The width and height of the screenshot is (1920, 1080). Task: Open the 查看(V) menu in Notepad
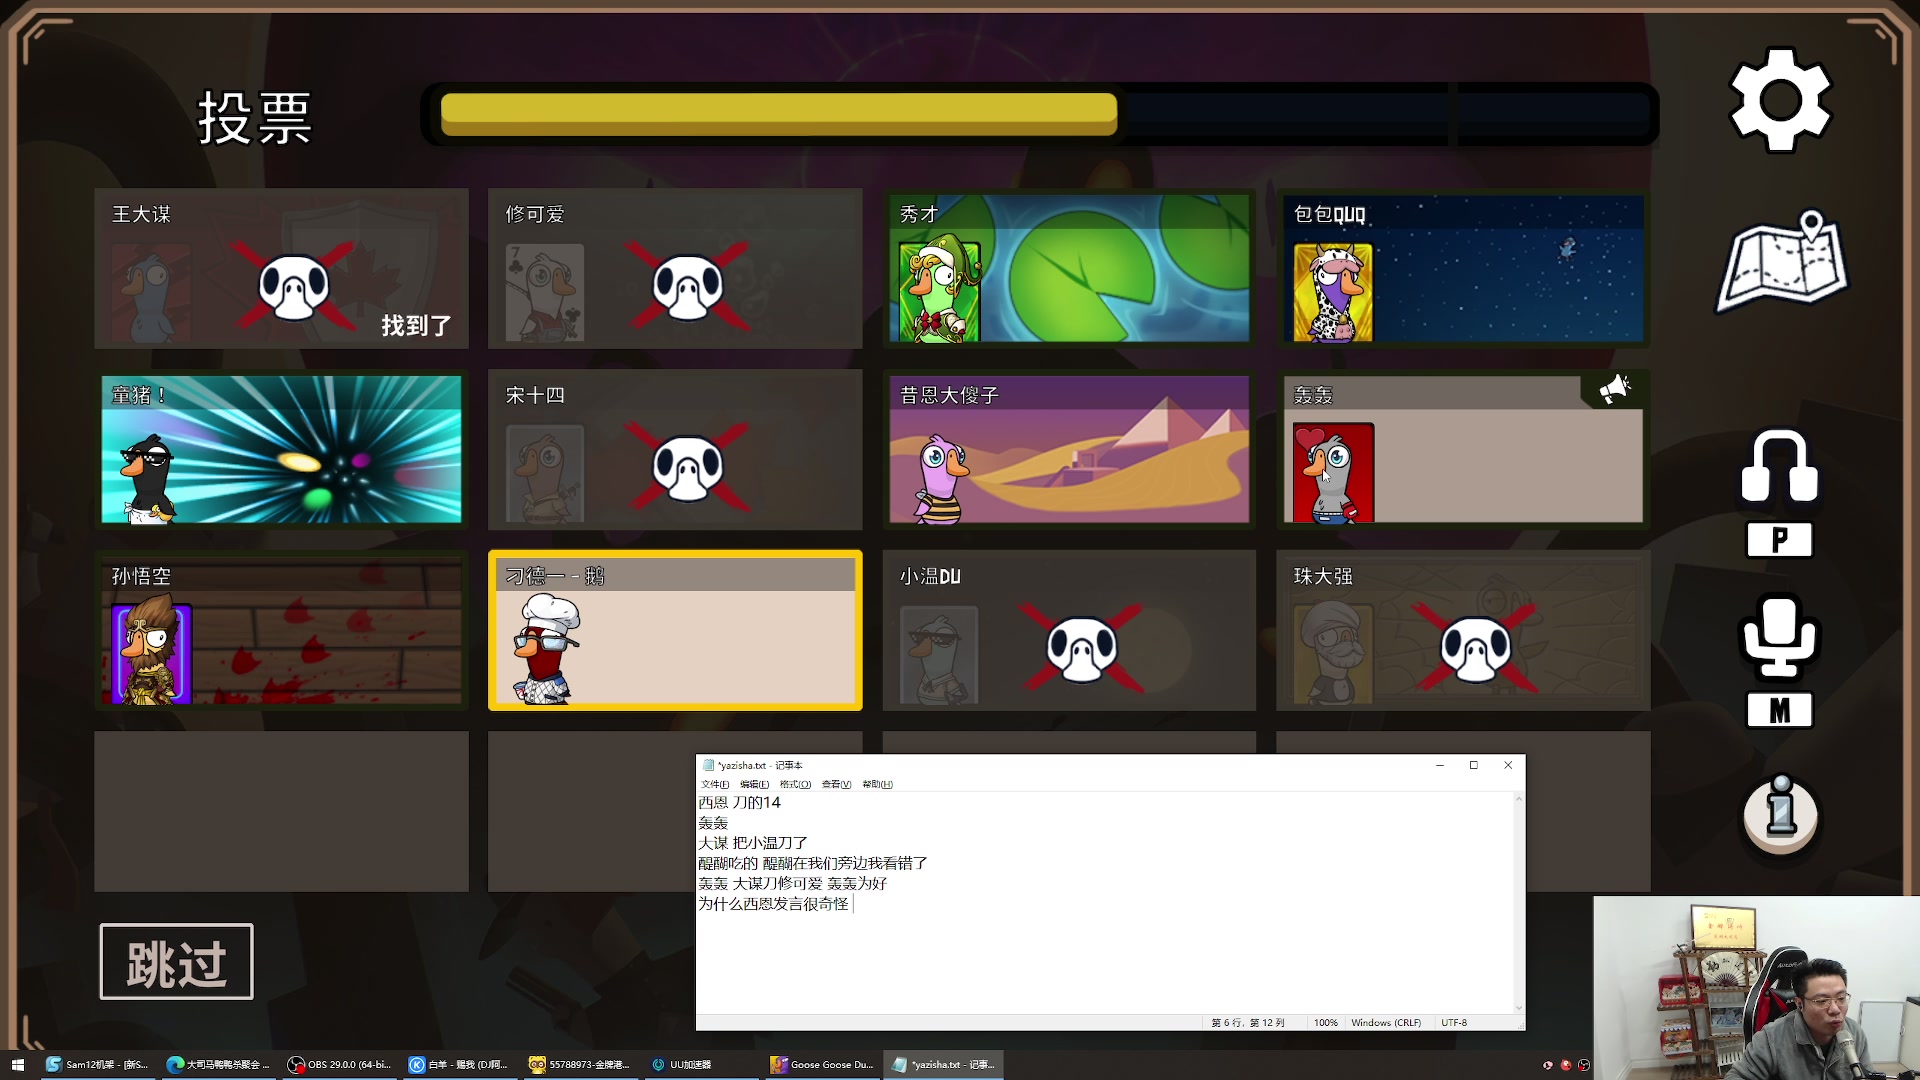point(836,784)
